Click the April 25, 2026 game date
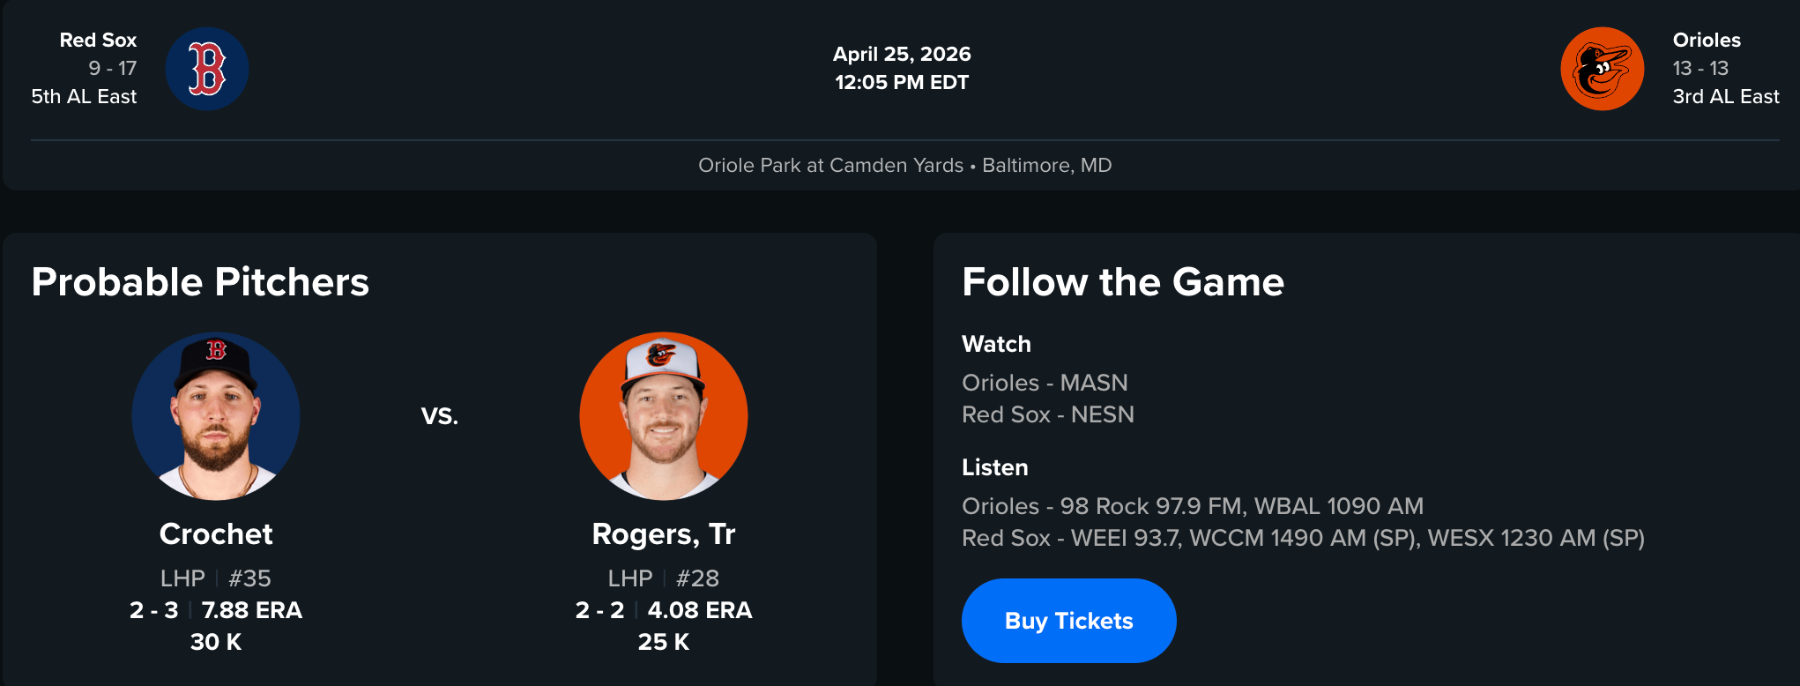The height and width of the screenshot is (686, 1800). [x=902, y=54]
